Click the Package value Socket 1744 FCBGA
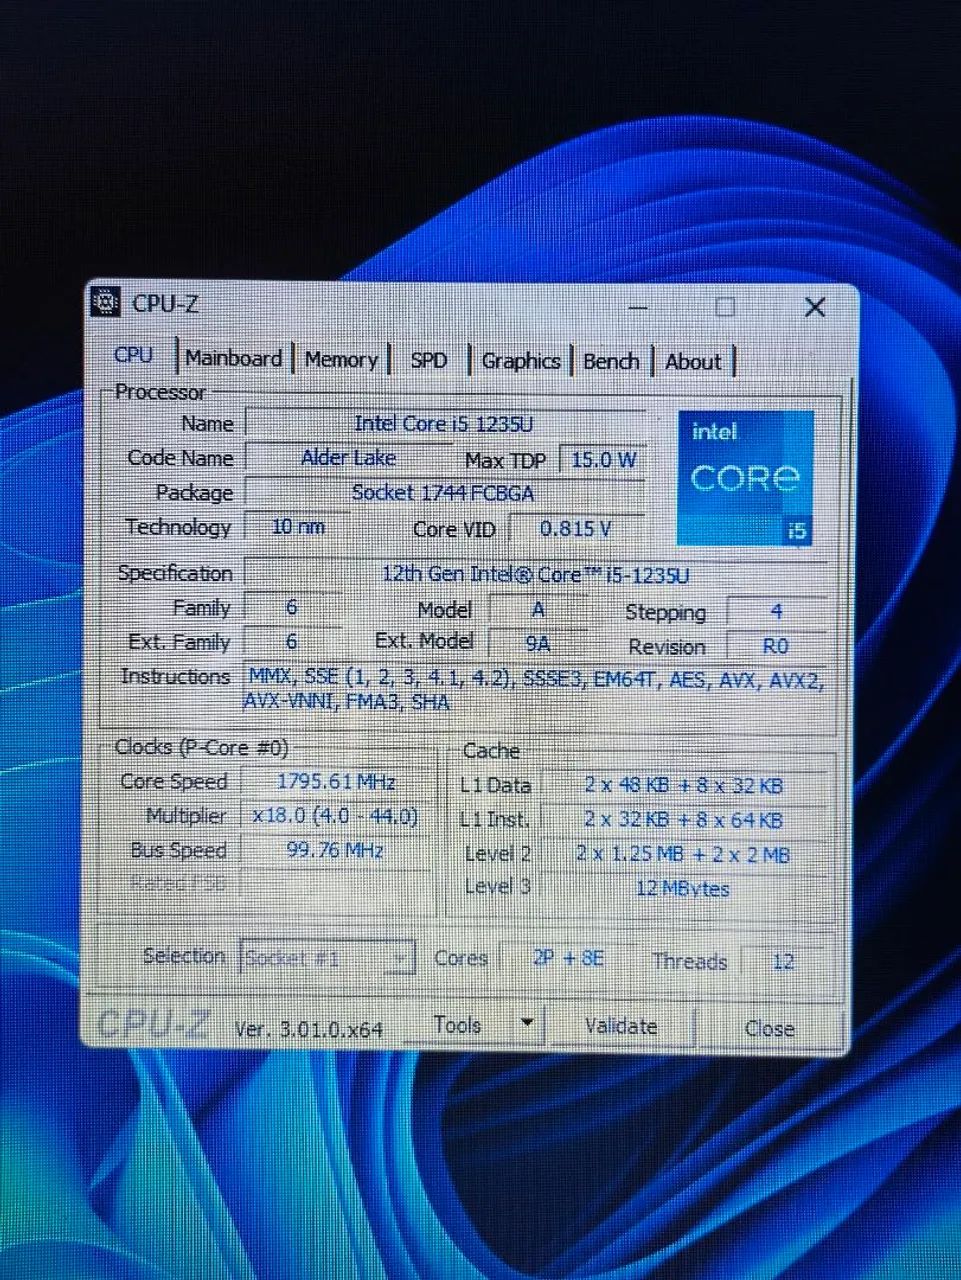Viewport: 961px width, 1280px height. pos(445,492)
